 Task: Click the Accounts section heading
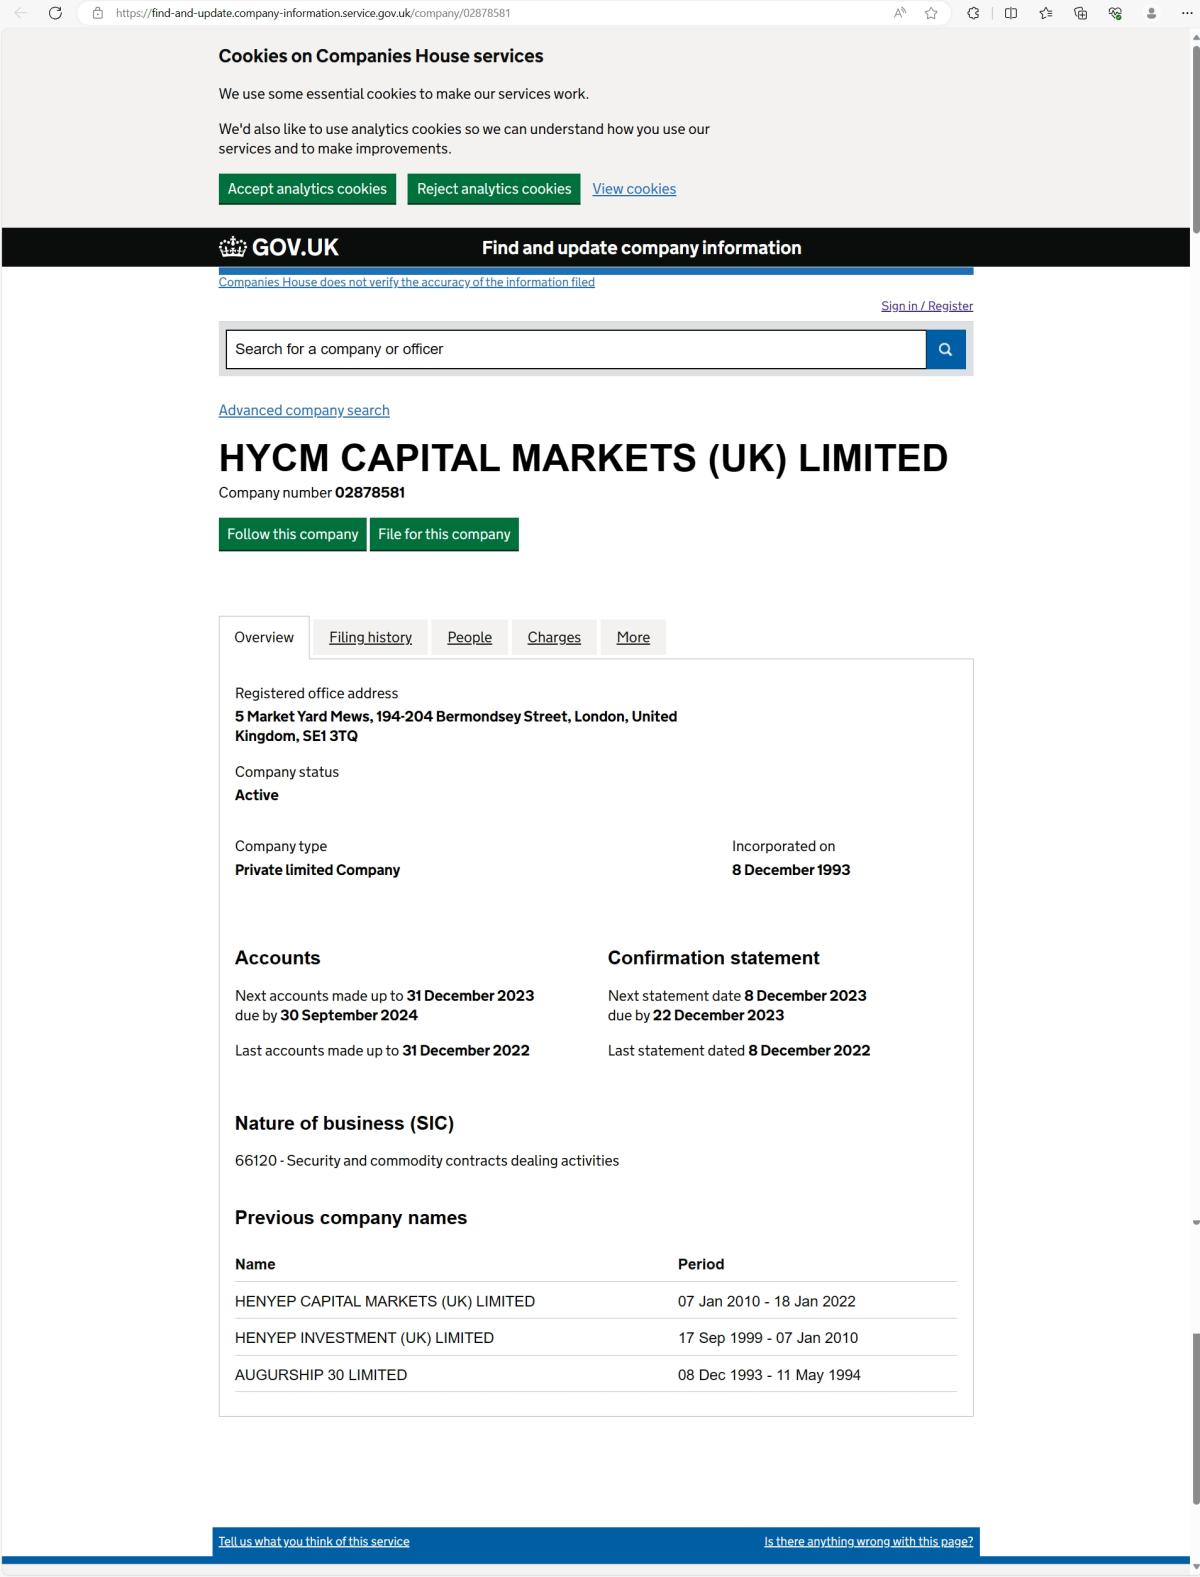tap(278, 958)
